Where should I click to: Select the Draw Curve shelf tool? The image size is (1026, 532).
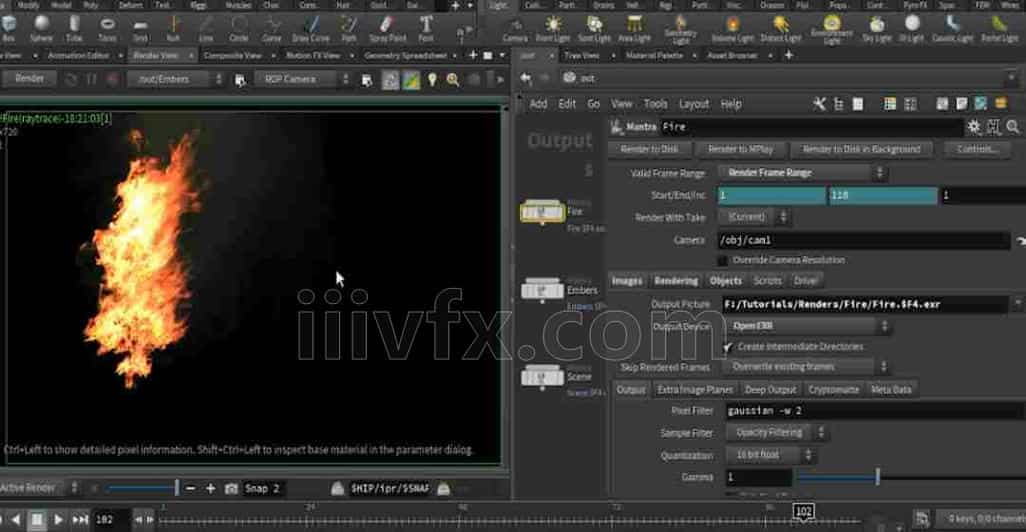pos(311,28)
